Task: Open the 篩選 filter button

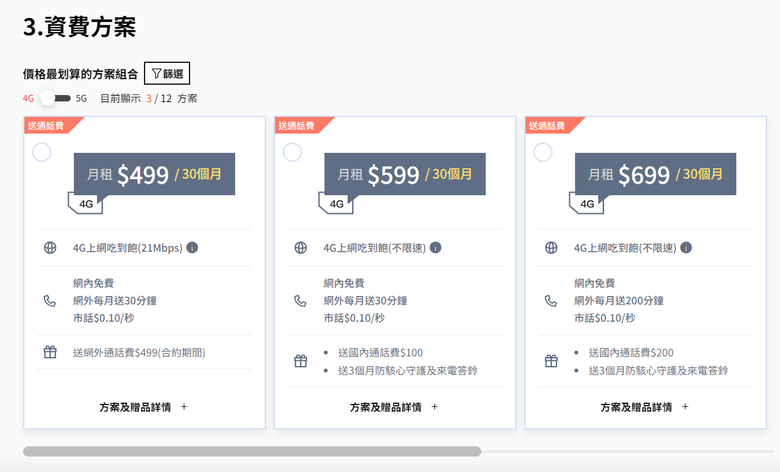Action: (167, 74)
